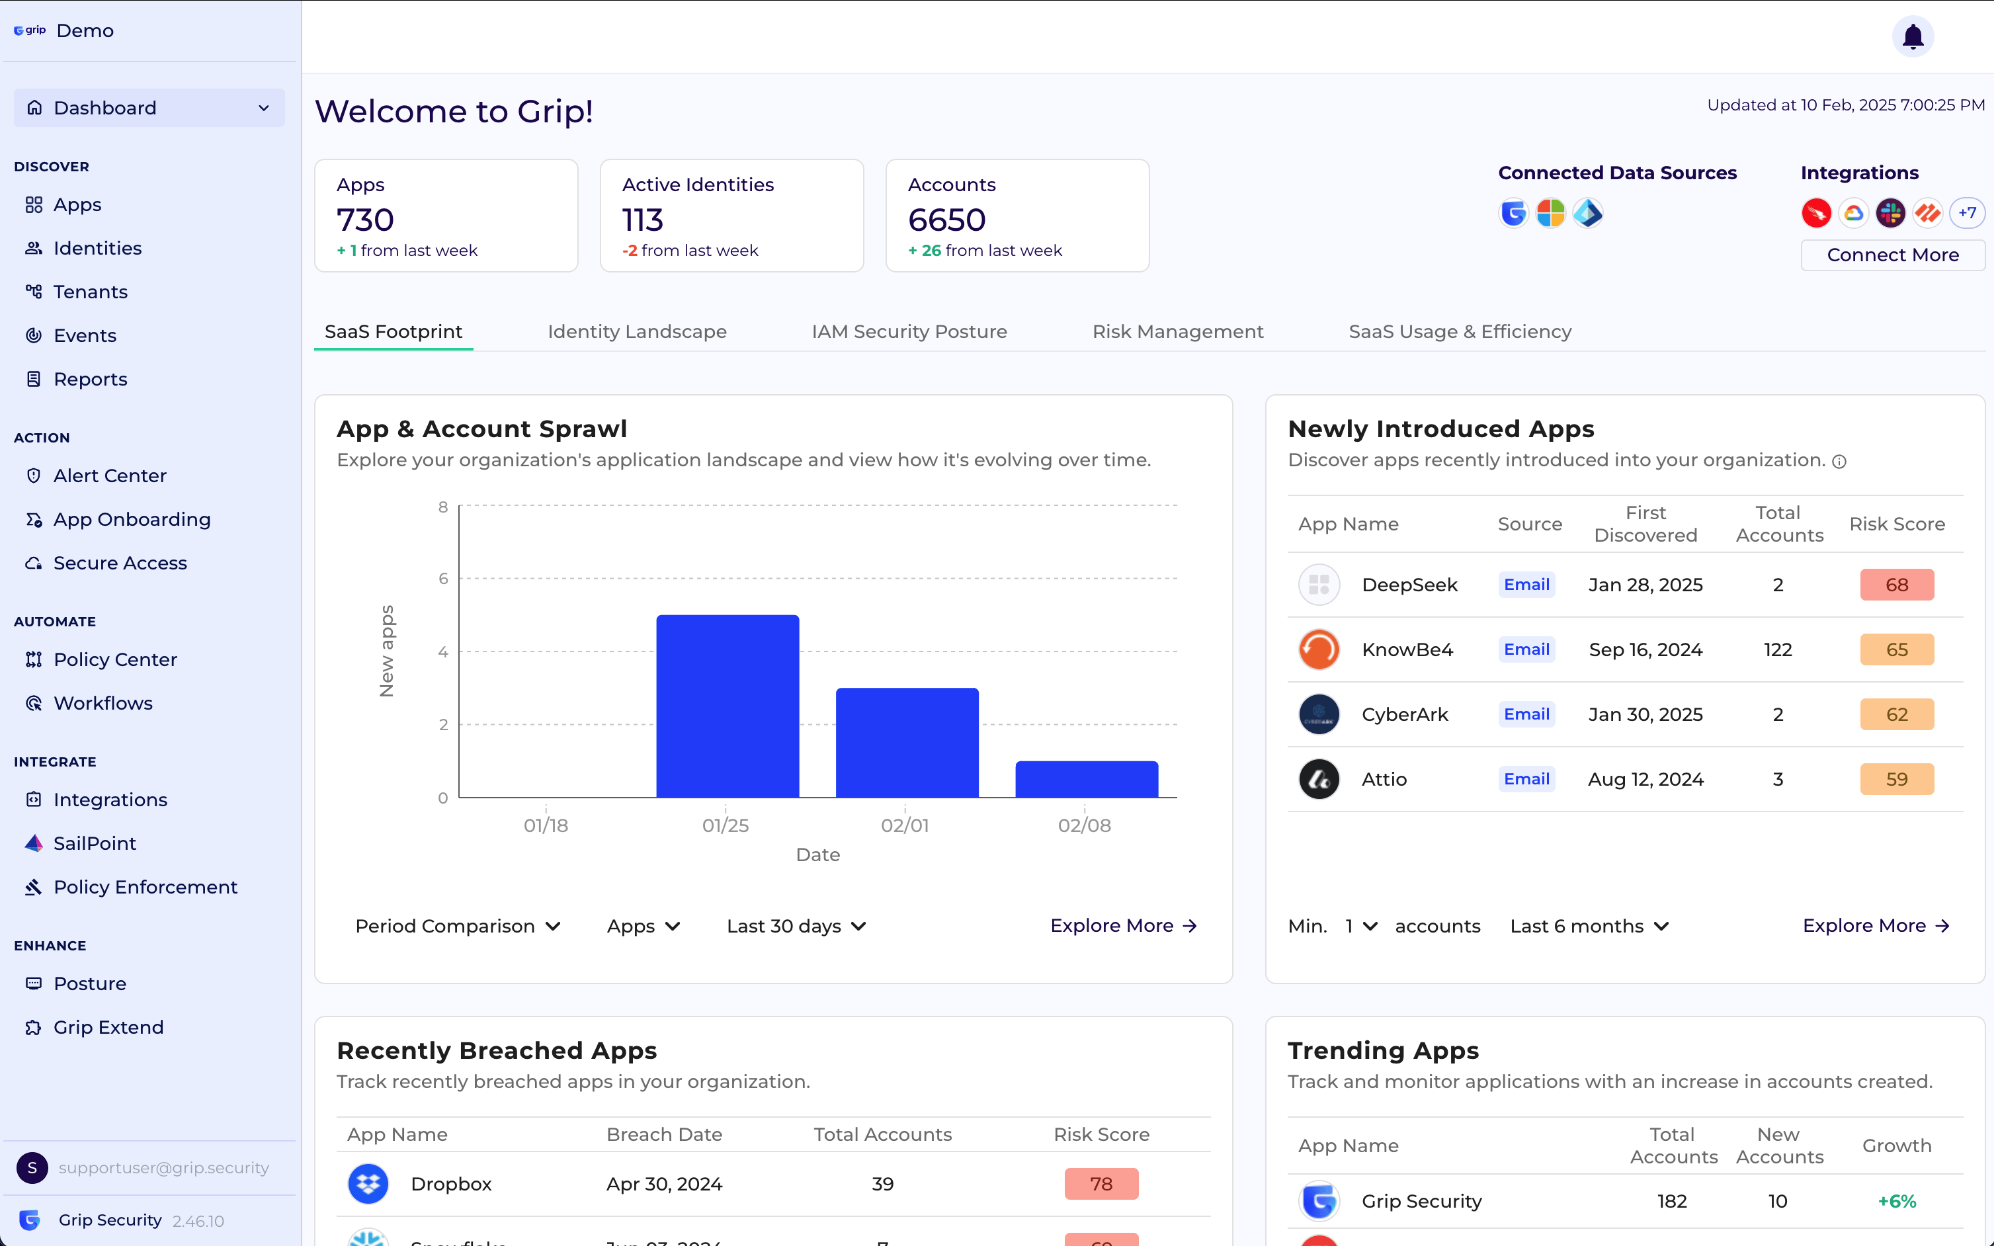The width and height of the screenshot is (1994, 1246).
Task: Click the 01/25 bar in the chart
Action: pos(727,706)
